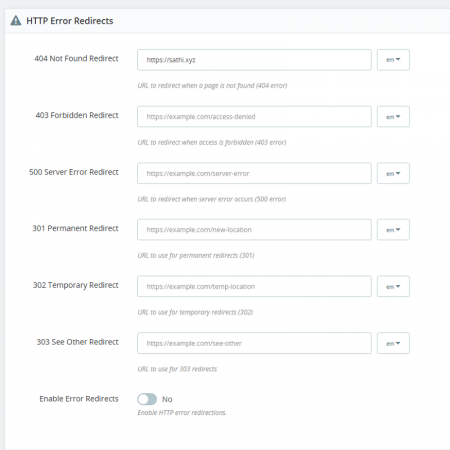450x450 pixels.
Task: Click the 403 Forbidden Redirect URL field
Action: (254, 117)
